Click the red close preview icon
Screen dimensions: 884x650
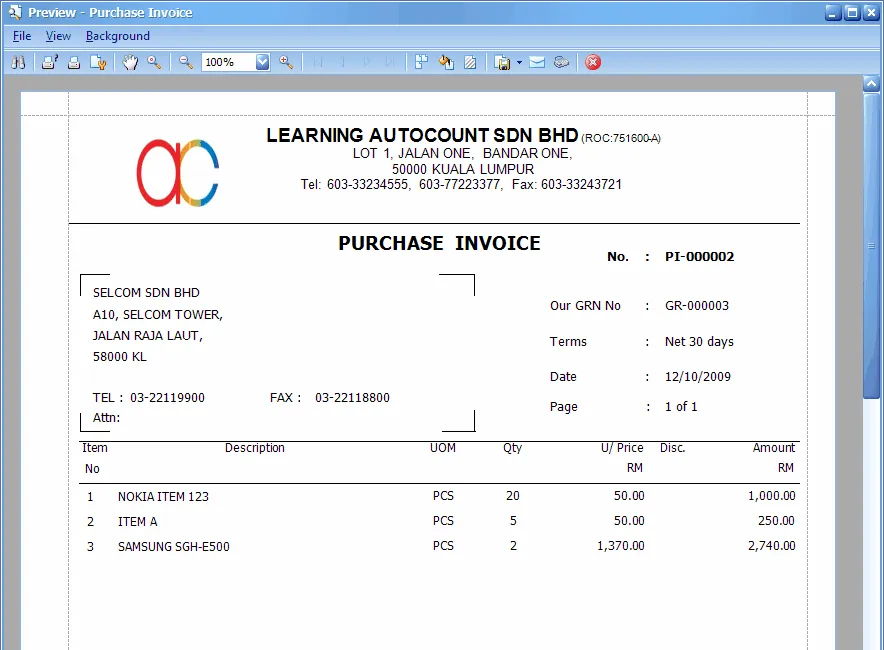click(x=593, y=62)
